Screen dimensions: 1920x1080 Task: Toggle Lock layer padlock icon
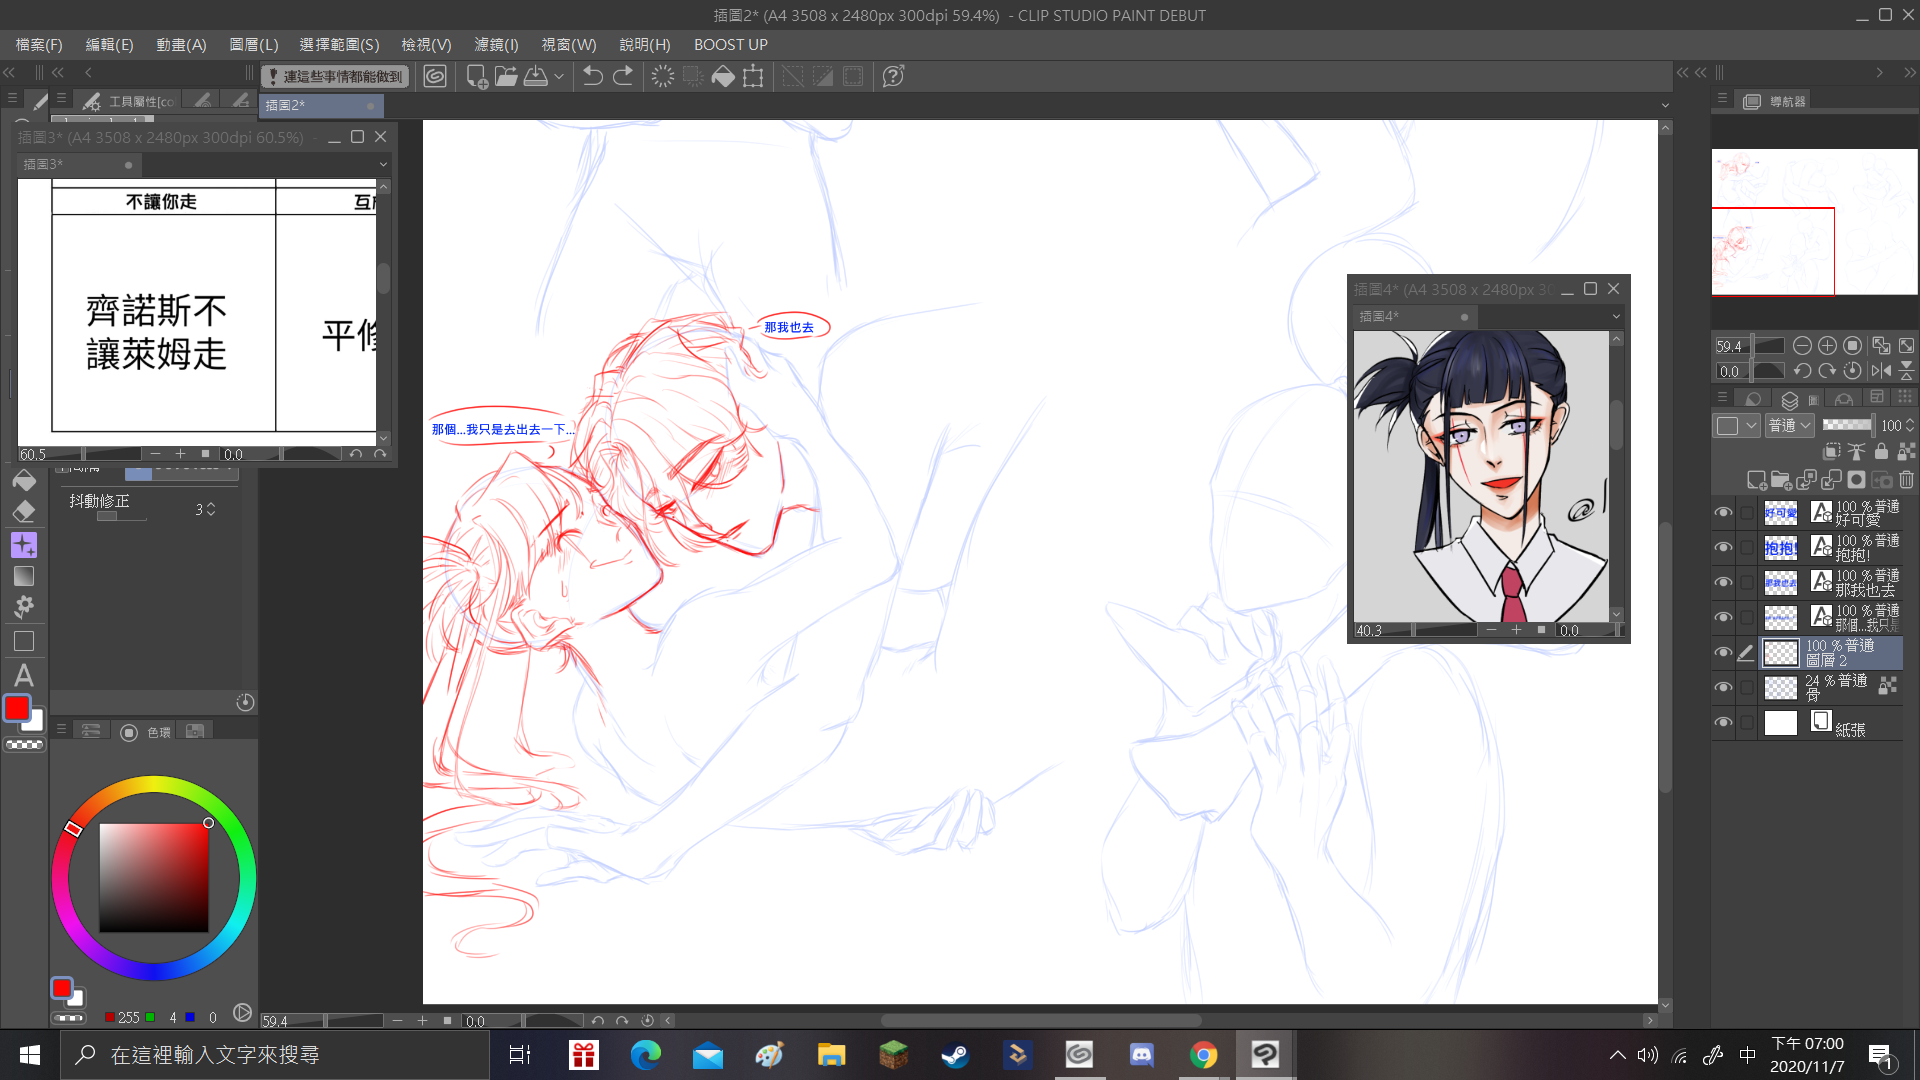point(1881,452)
